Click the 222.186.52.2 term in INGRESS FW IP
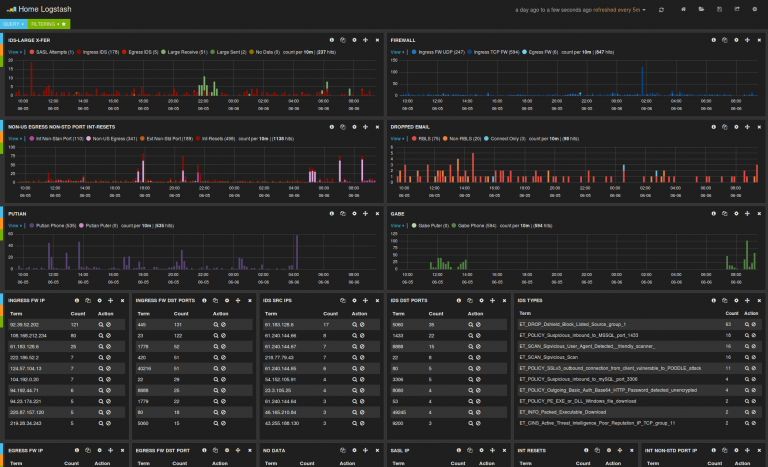The width and height of the screenshot is (768, 467). (24, 357)
